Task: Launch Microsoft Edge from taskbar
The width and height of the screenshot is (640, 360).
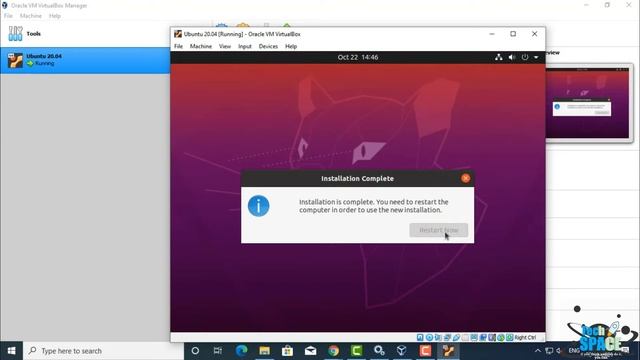Action: pos(241,351)
